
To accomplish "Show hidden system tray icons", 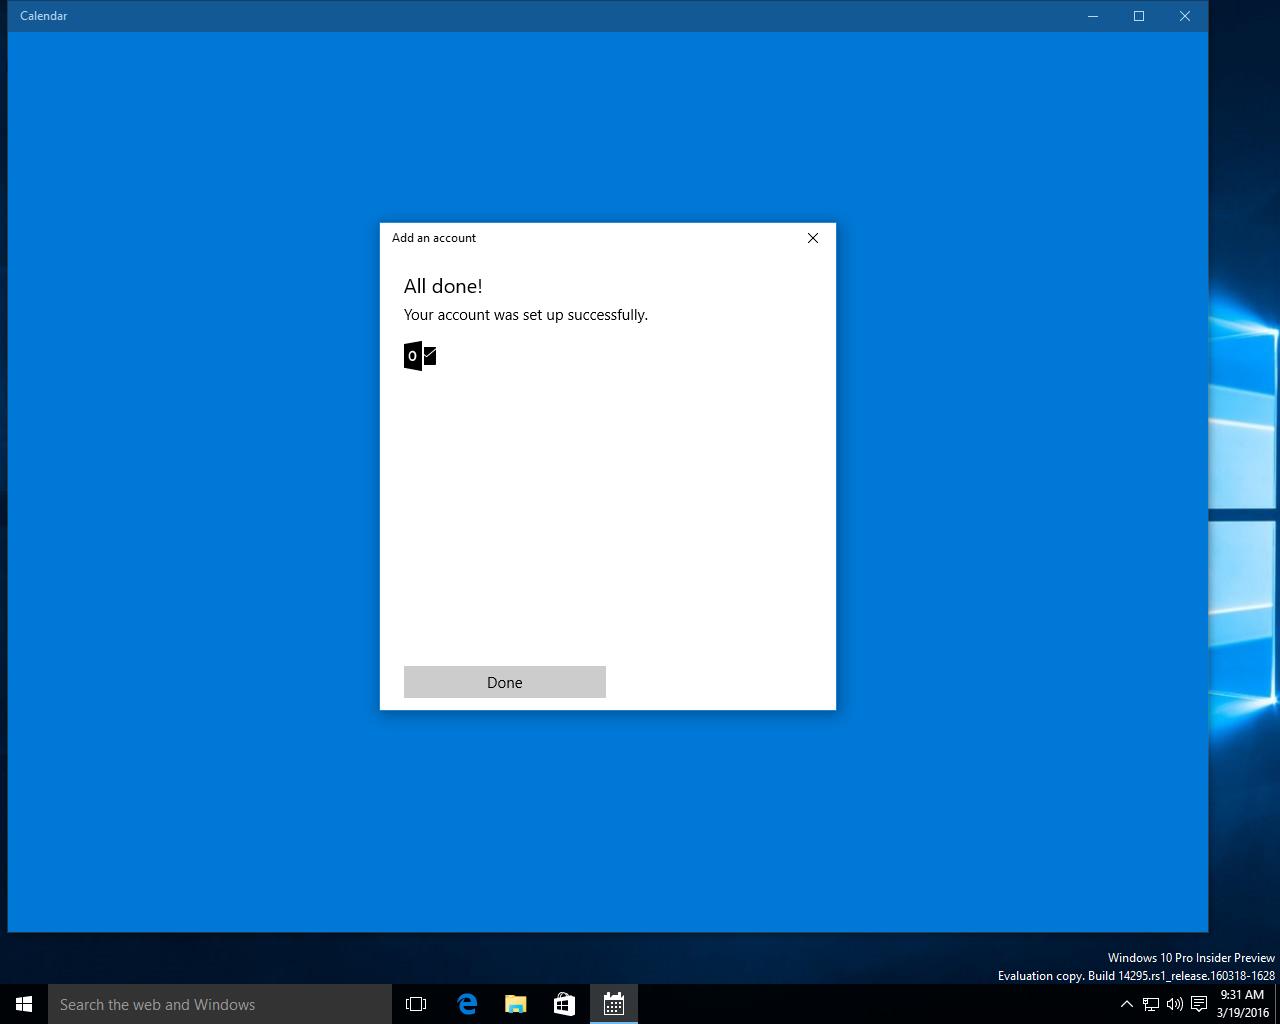I will point(1126,1004).
